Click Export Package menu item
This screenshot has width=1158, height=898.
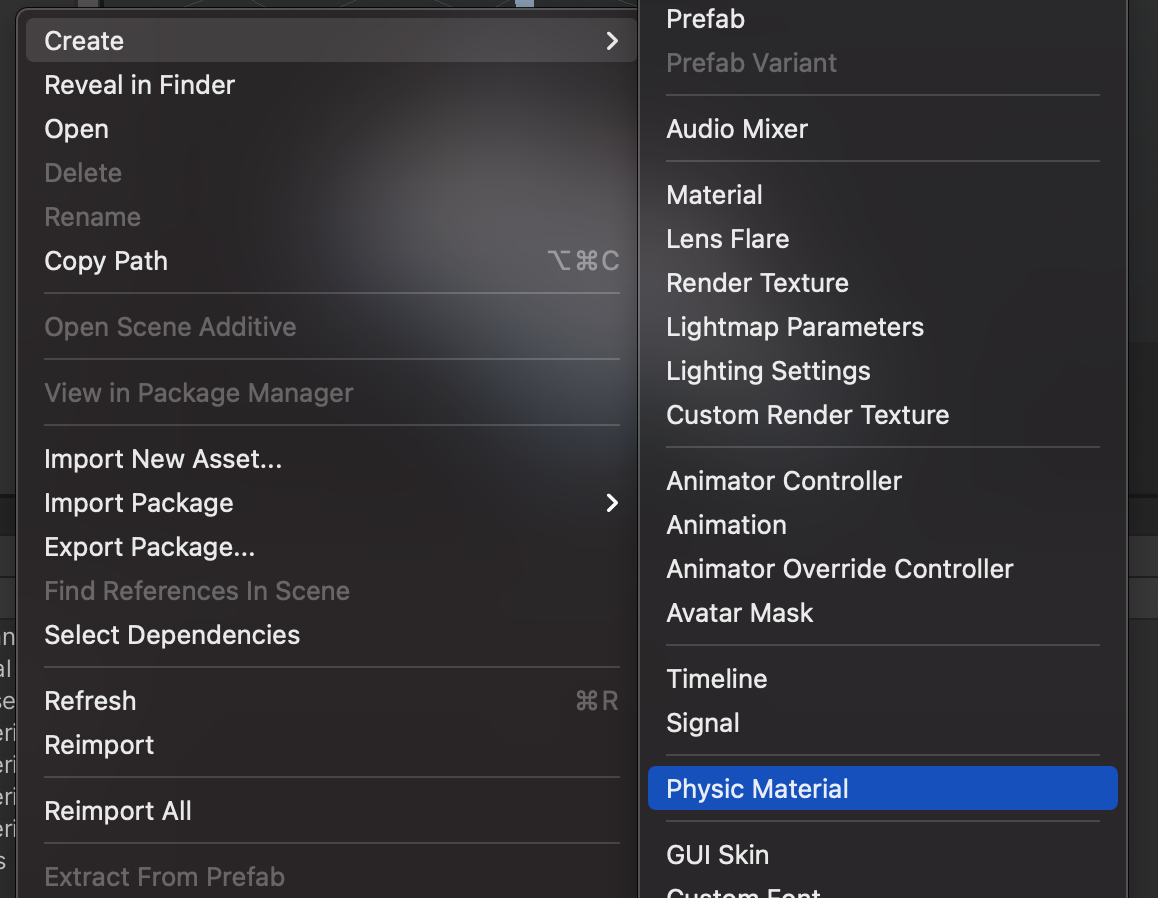pos(150,547)
